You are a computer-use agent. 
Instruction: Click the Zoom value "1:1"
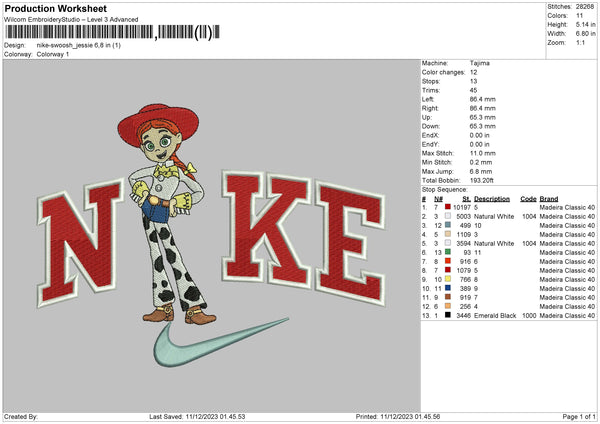(x=580, y=42)
